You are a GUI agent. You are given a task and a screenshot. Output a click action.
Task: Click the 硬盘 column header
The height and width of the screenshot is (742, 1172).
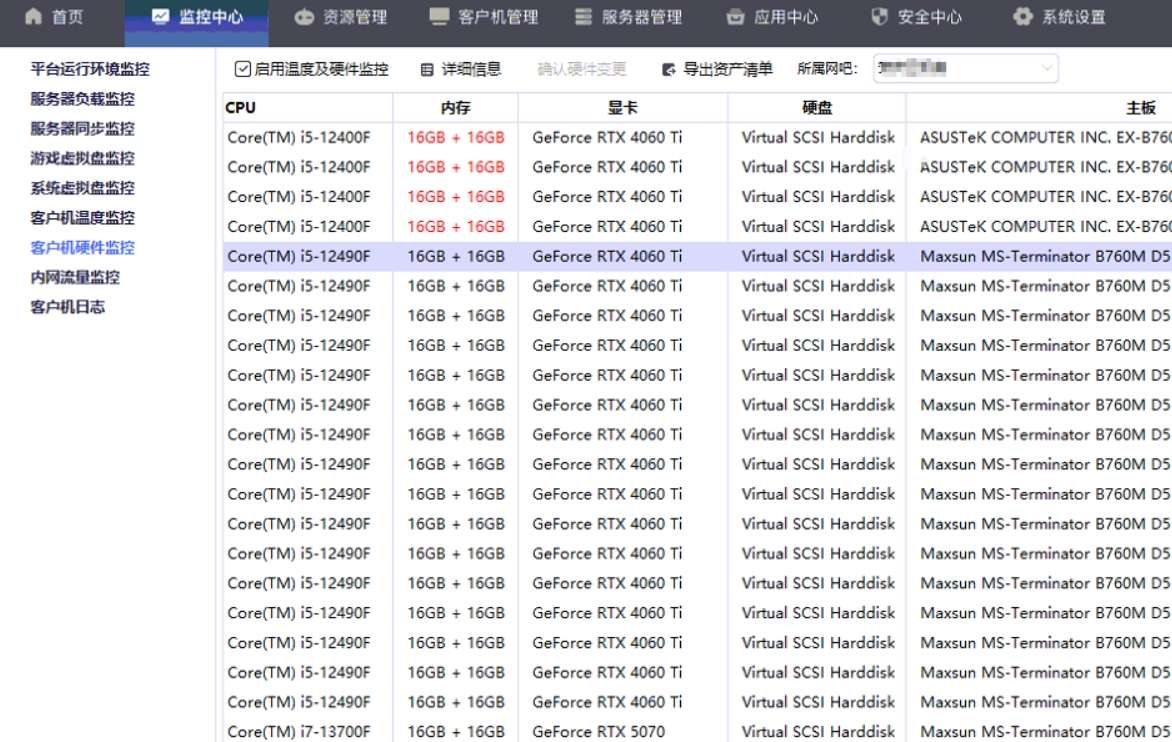tap(817, 108)
